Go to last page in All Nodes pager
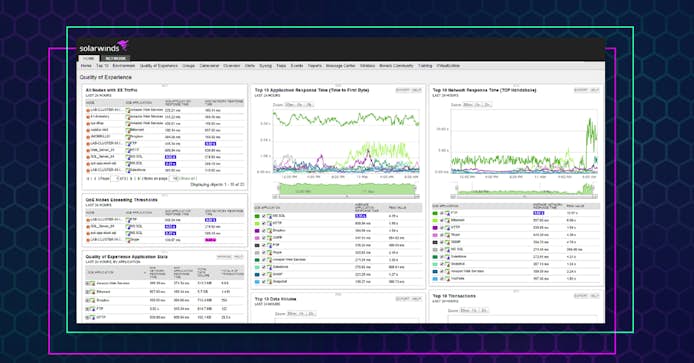This screenshot has height=363, width=694. tap(140, 179)
